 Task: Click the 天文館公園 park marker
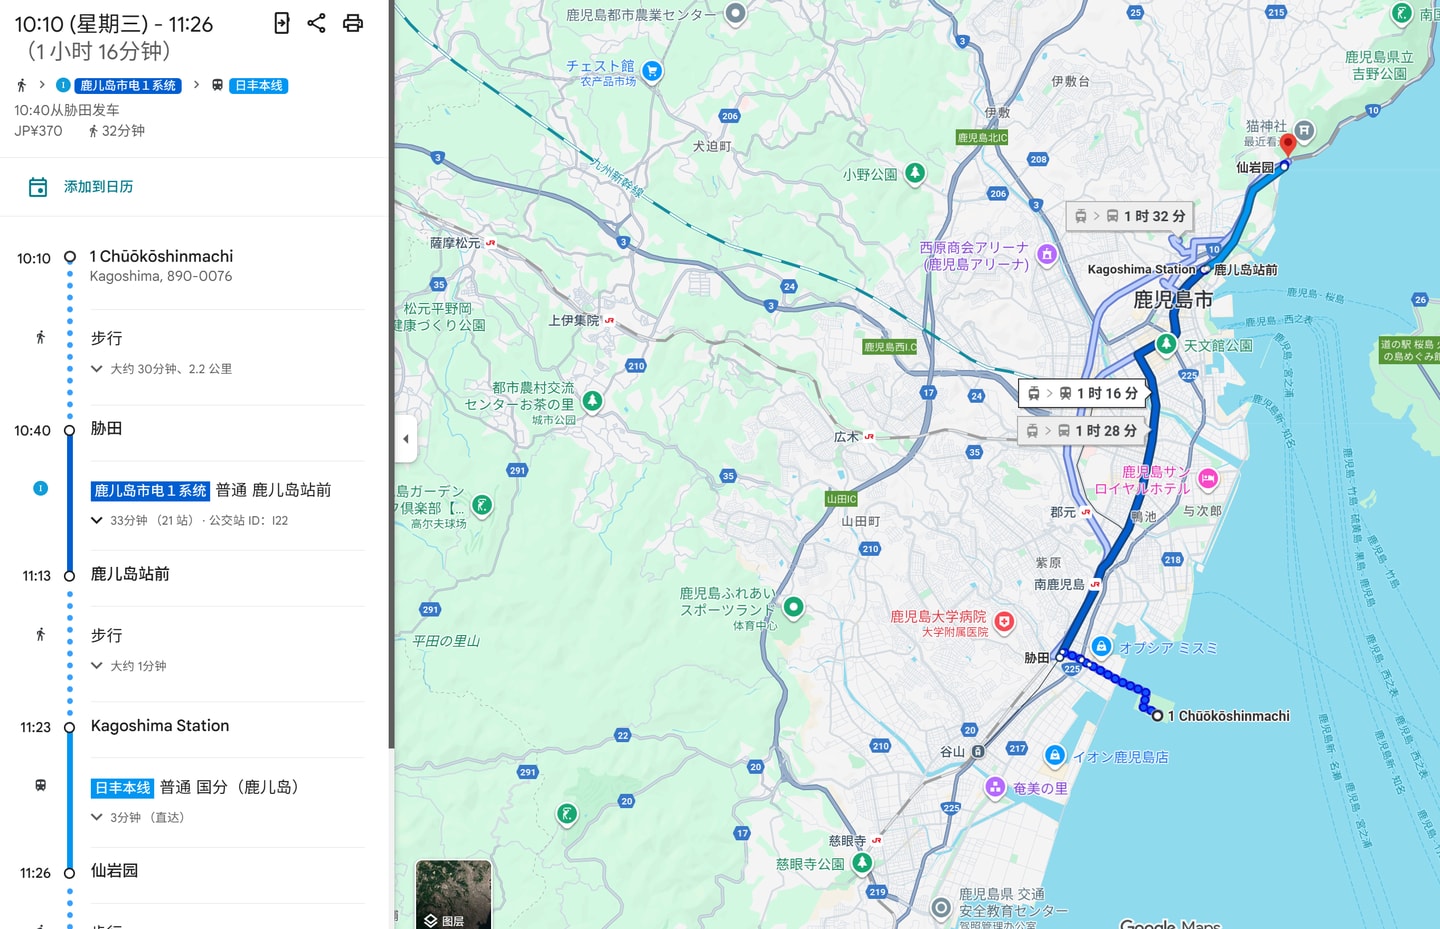(x=1166, y=344)
